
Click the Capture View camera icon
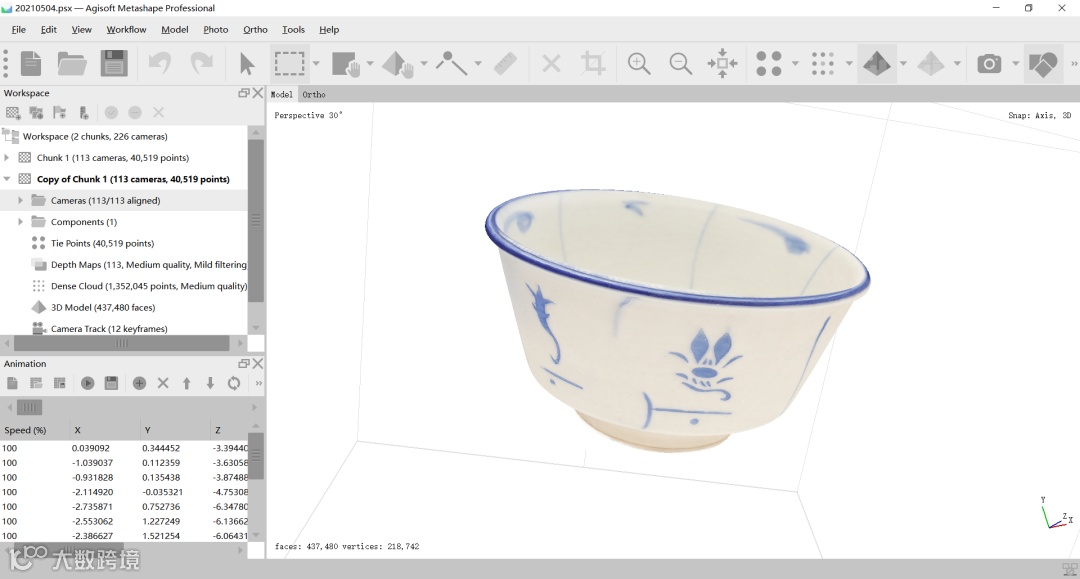[989, 63]
